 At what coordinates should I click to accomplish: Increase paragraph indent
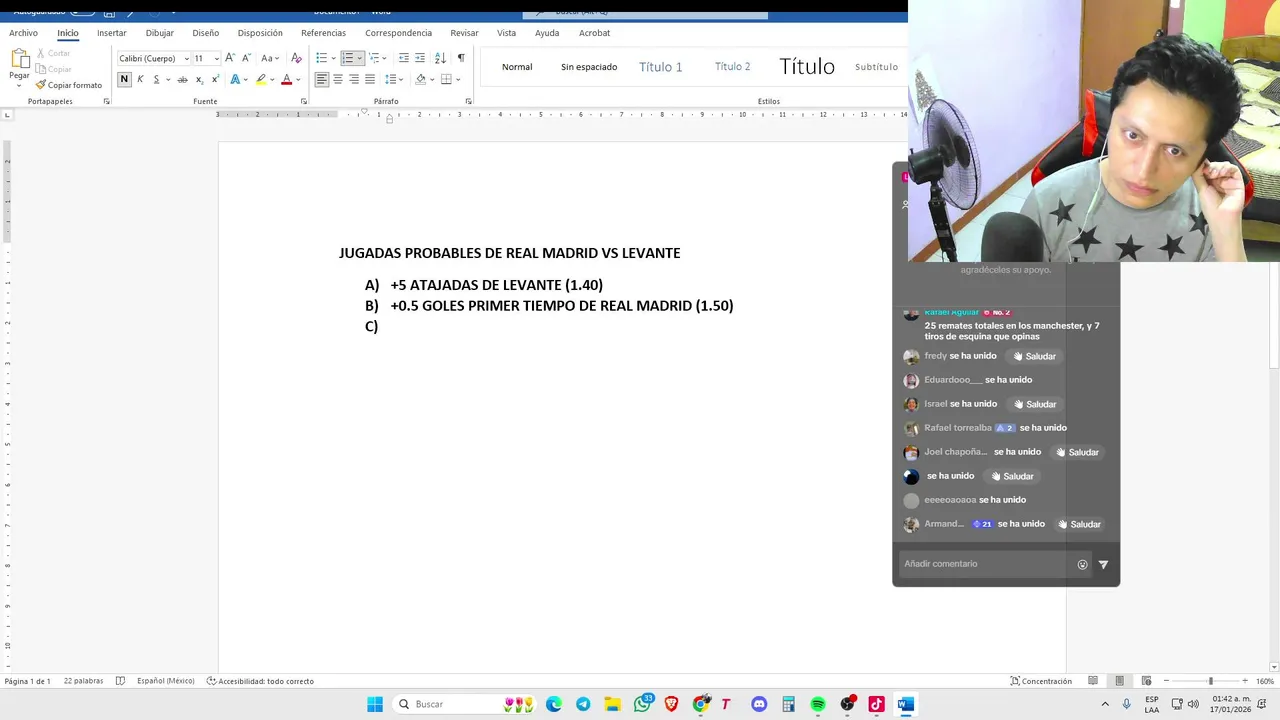(x=420, y=58)
